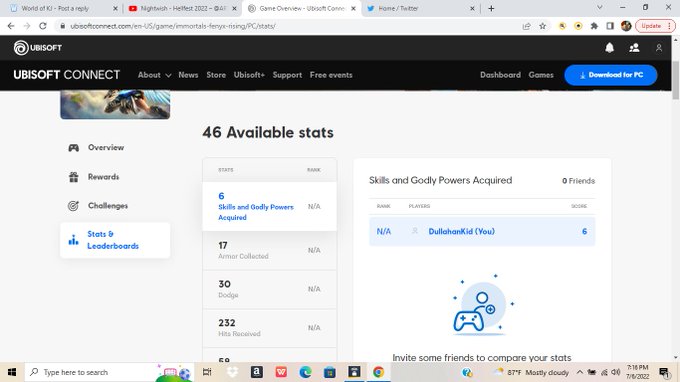Image resolution: width=680 pixels, height=382 pixels.
Task: Click the share page icon in address bar
Action: [526, 26]
